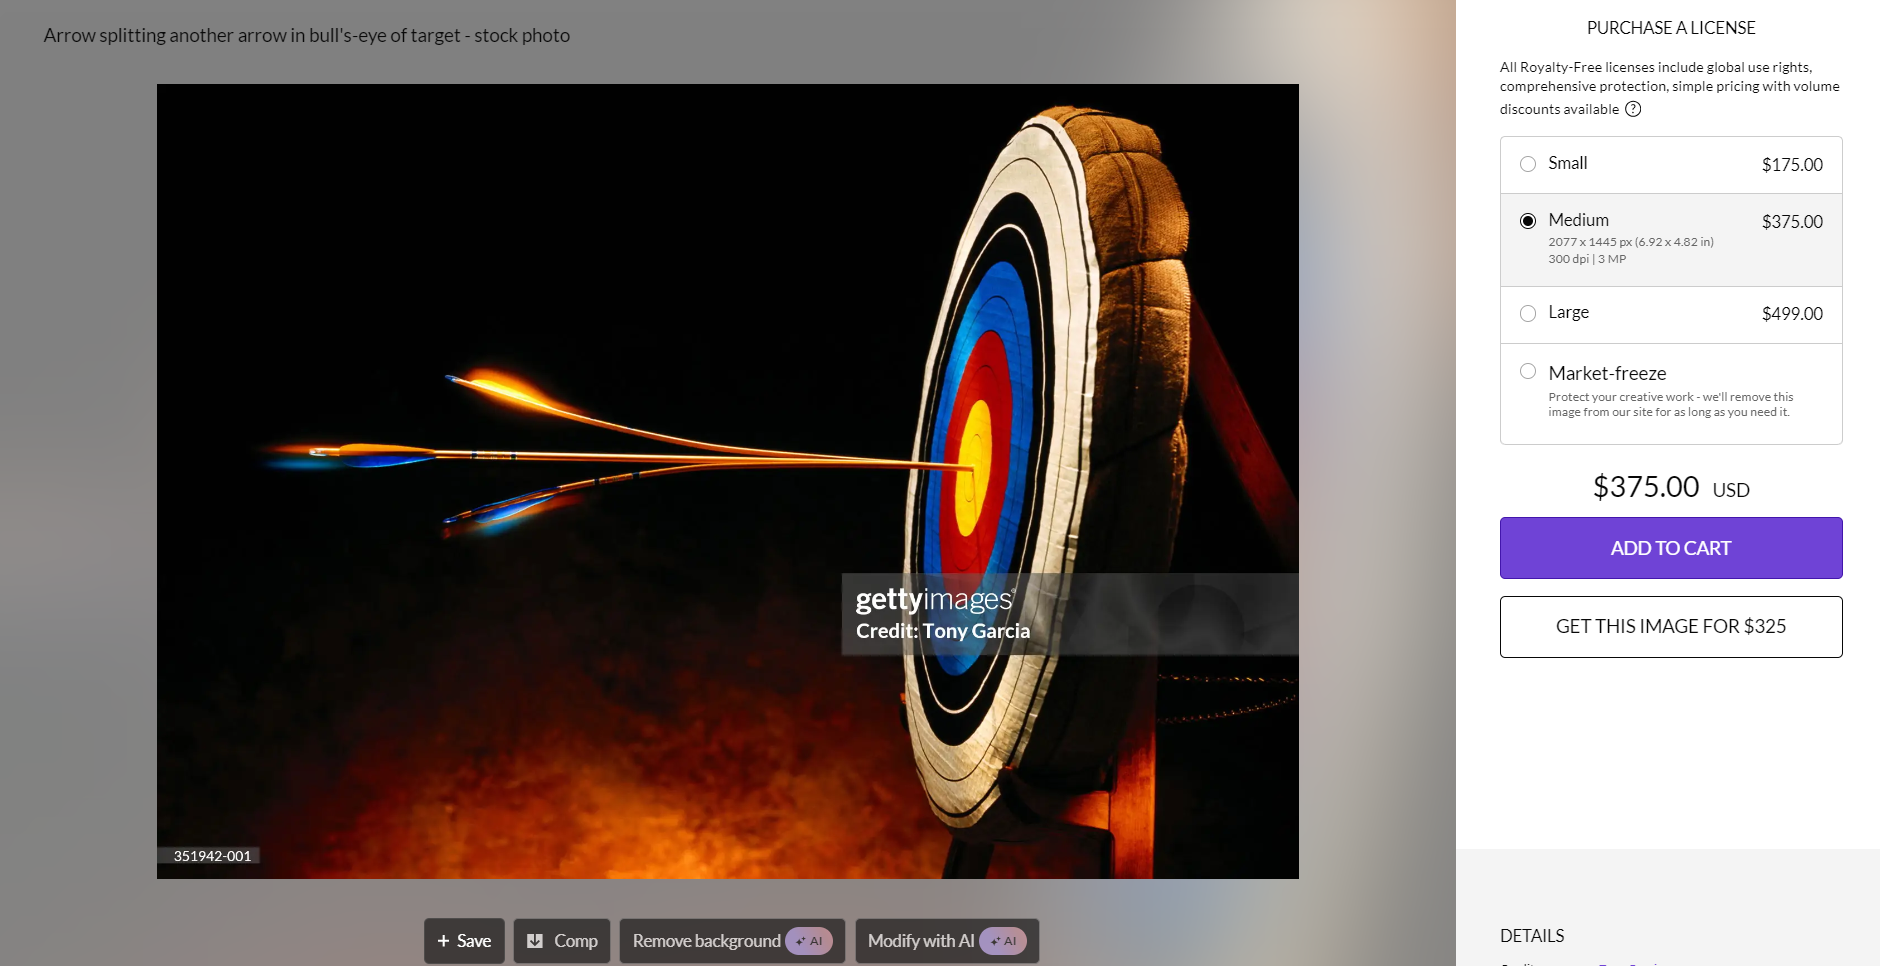Select the Medium license radio button
Image resolution: width=1880 pixels, height=966 pixels.
[x=1528, y=221]
